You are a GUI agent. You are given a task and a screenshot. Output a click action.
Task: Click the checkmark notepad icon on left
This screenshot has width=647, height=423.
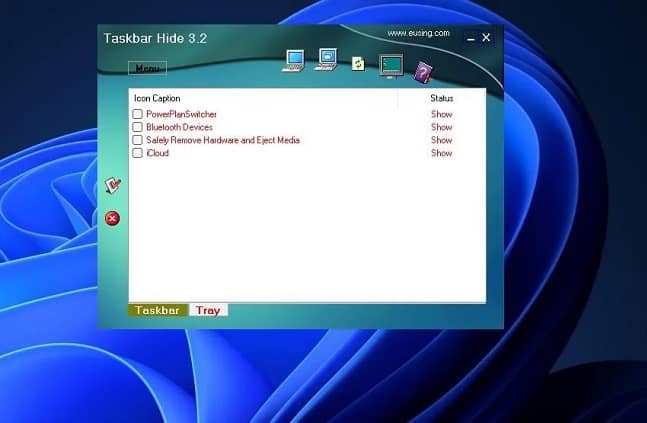tap(112, 185)
